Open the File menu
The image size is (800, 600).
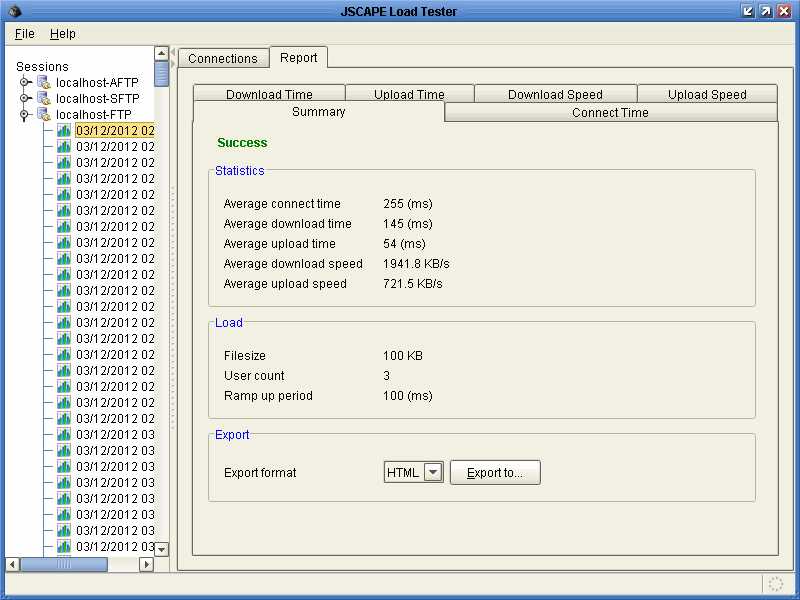24,34
